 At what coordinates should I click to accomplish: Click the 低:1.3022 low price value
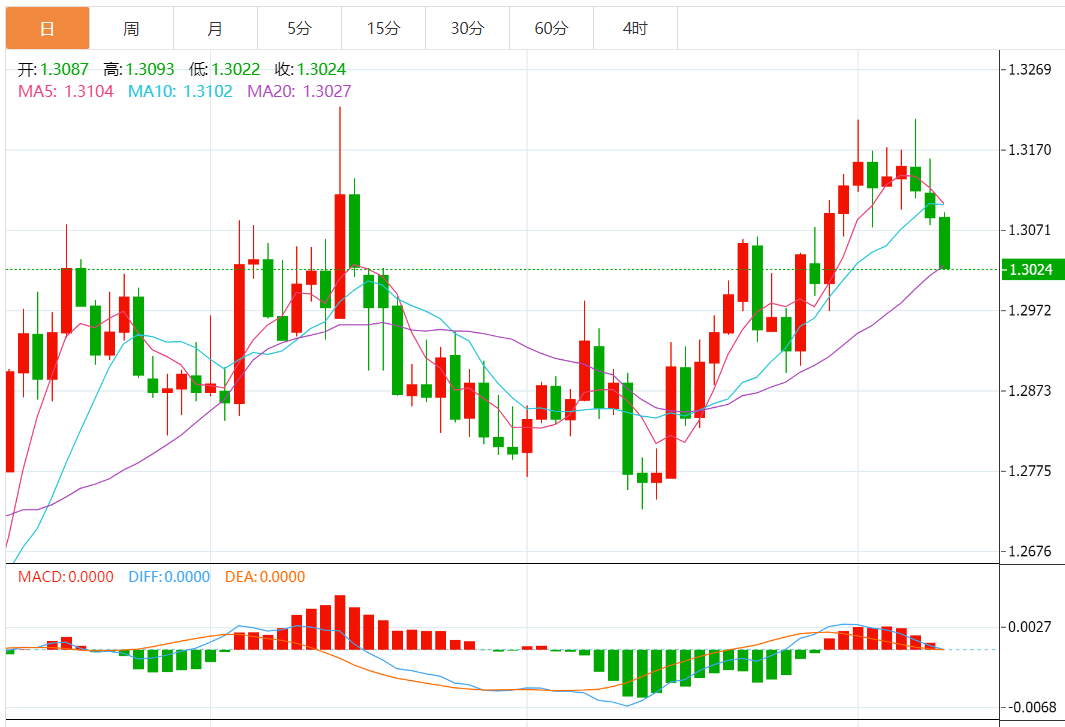[x=225, y=69]
